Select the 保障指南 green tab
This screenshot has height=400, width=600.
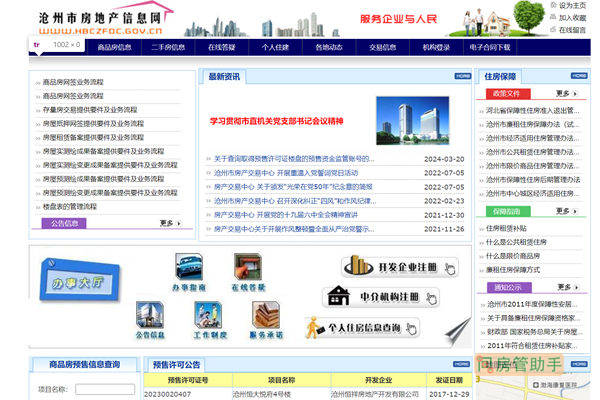[x=508, y=211]
